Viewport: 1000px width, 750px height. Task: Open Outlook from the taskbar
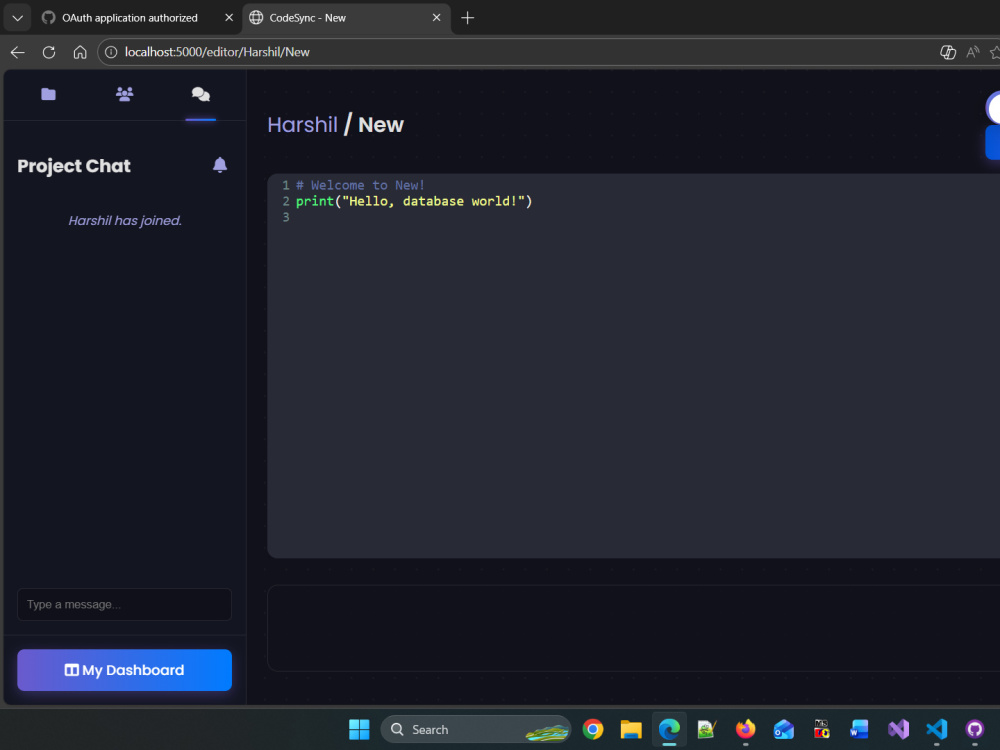click(784, 729)
